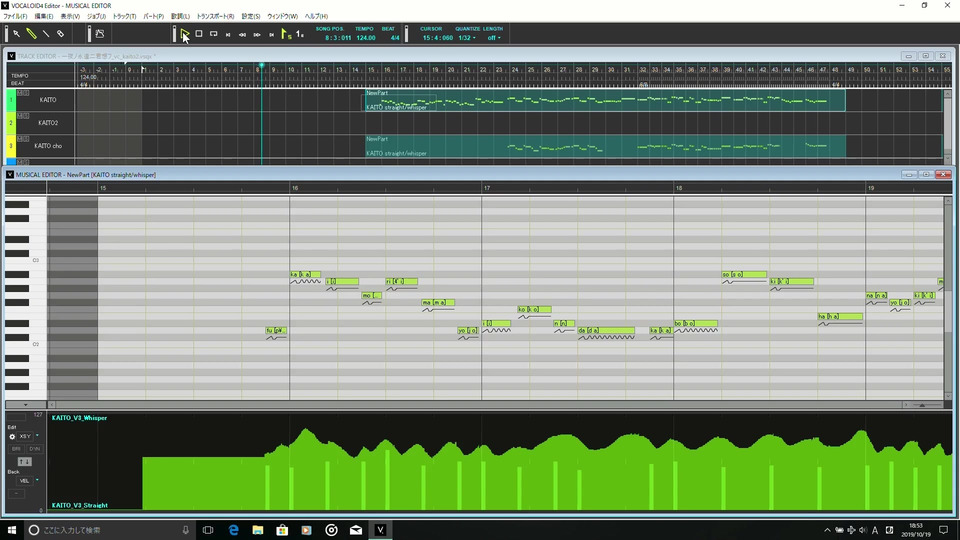Screen dimensions: 960x540
Task: Select the 'ka' note at measure 16
Action: (x=306, y=274)
